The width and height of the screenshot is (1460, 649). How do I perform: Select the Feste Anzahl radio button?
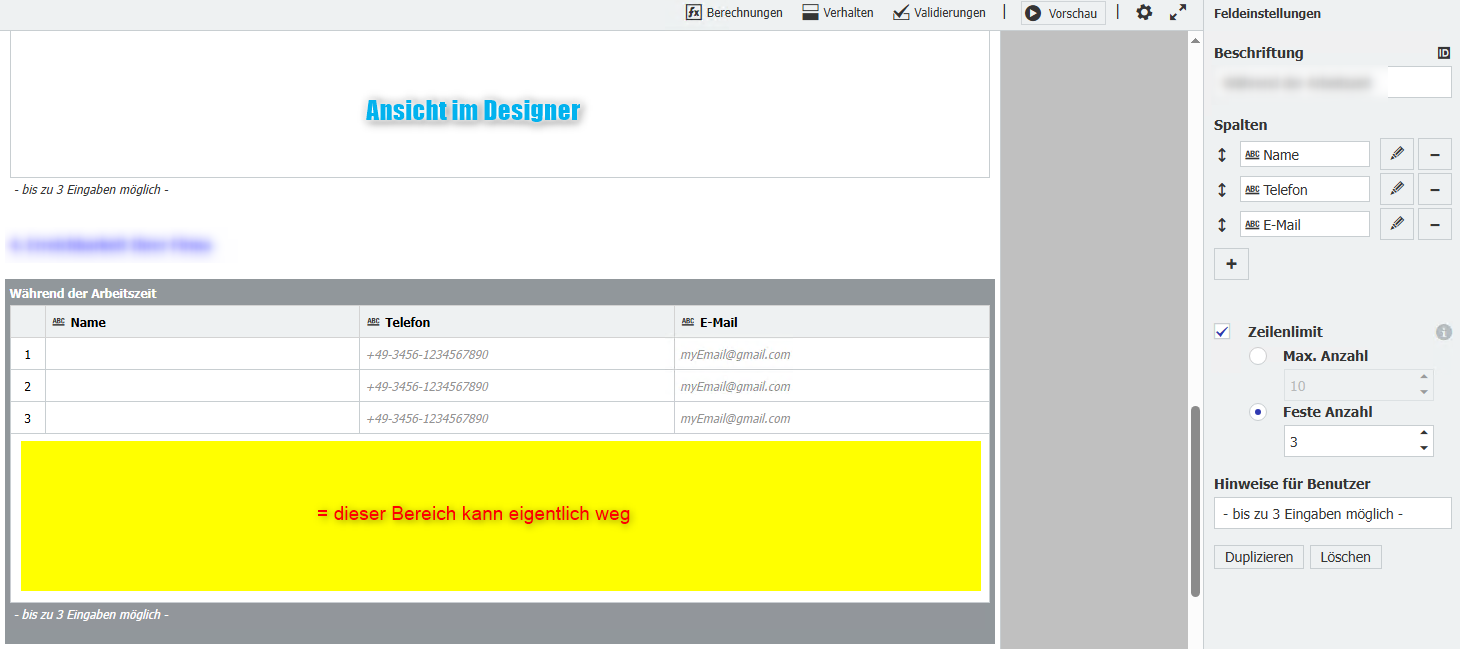[x=1258, y=412]
